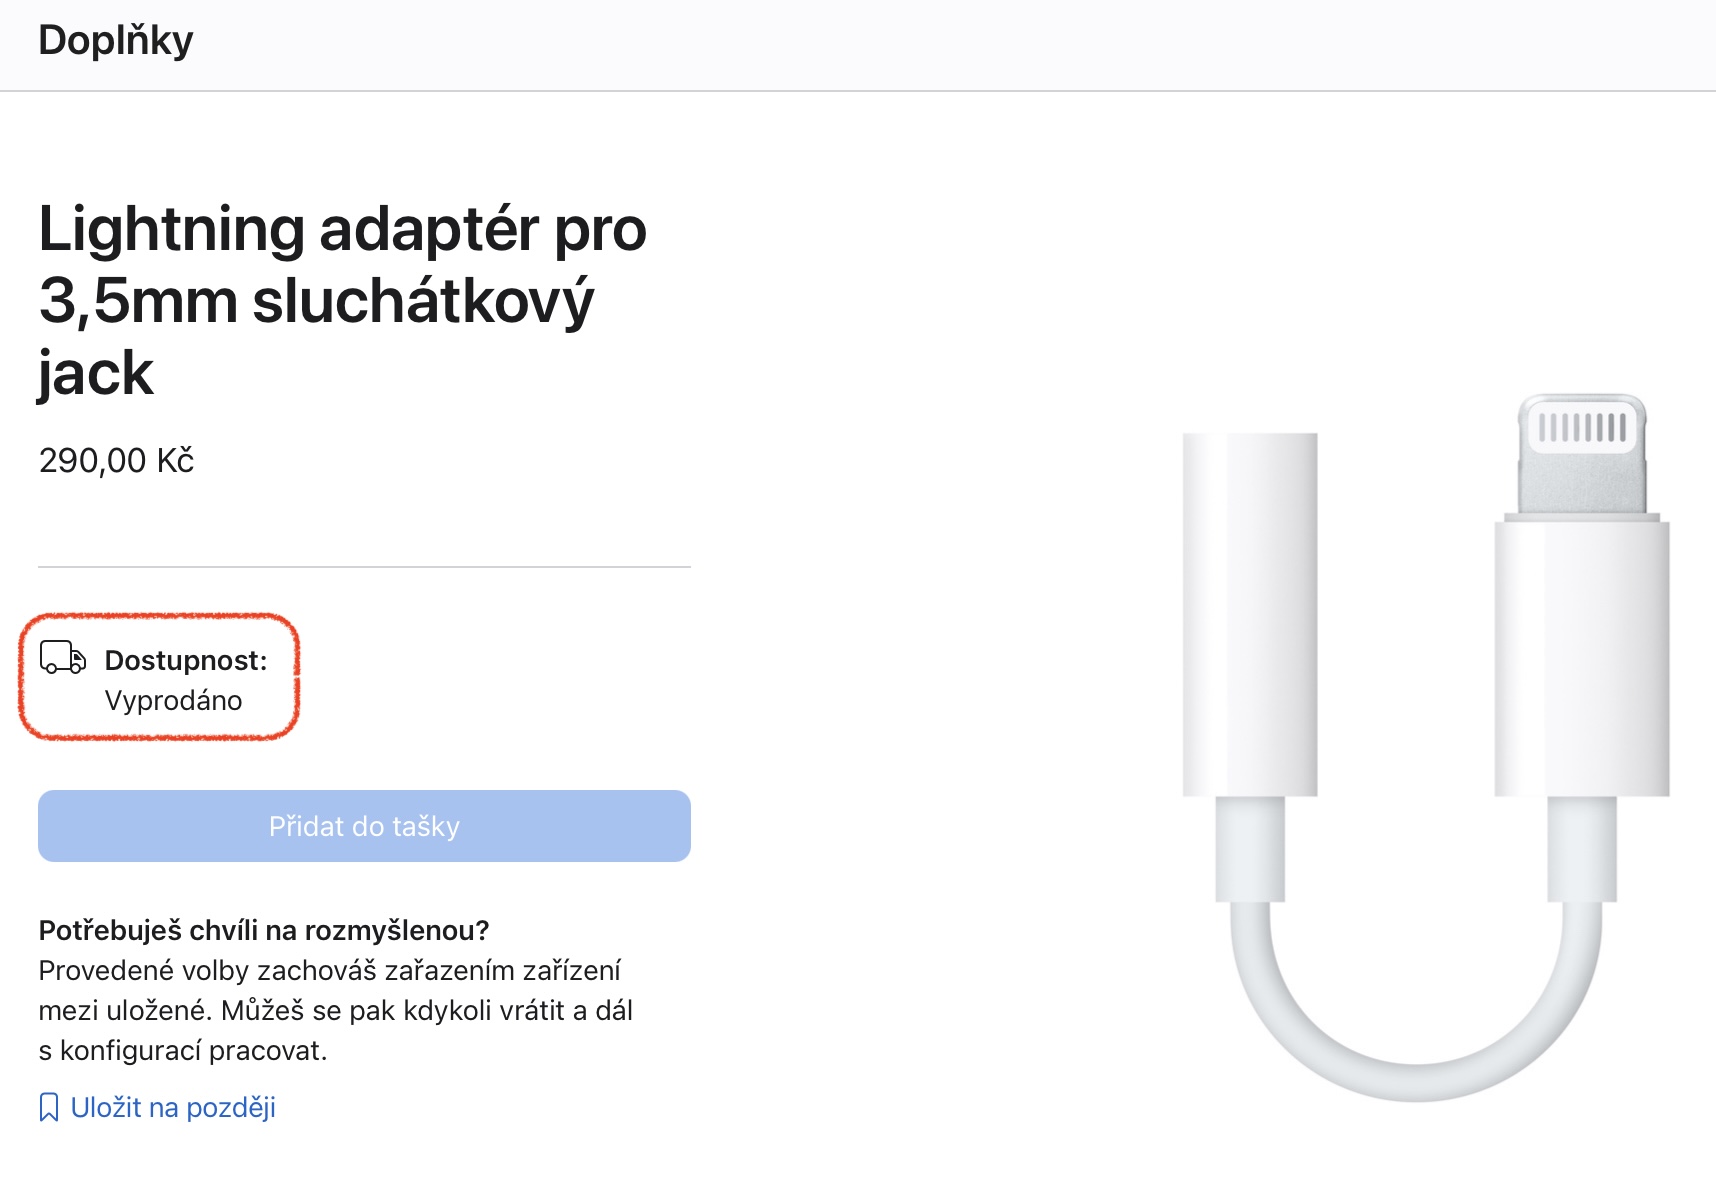Image resolution: width=1716 pixels, height=1180 pixels.
Task: Click the word jack in the title
Action: [96, 373]
